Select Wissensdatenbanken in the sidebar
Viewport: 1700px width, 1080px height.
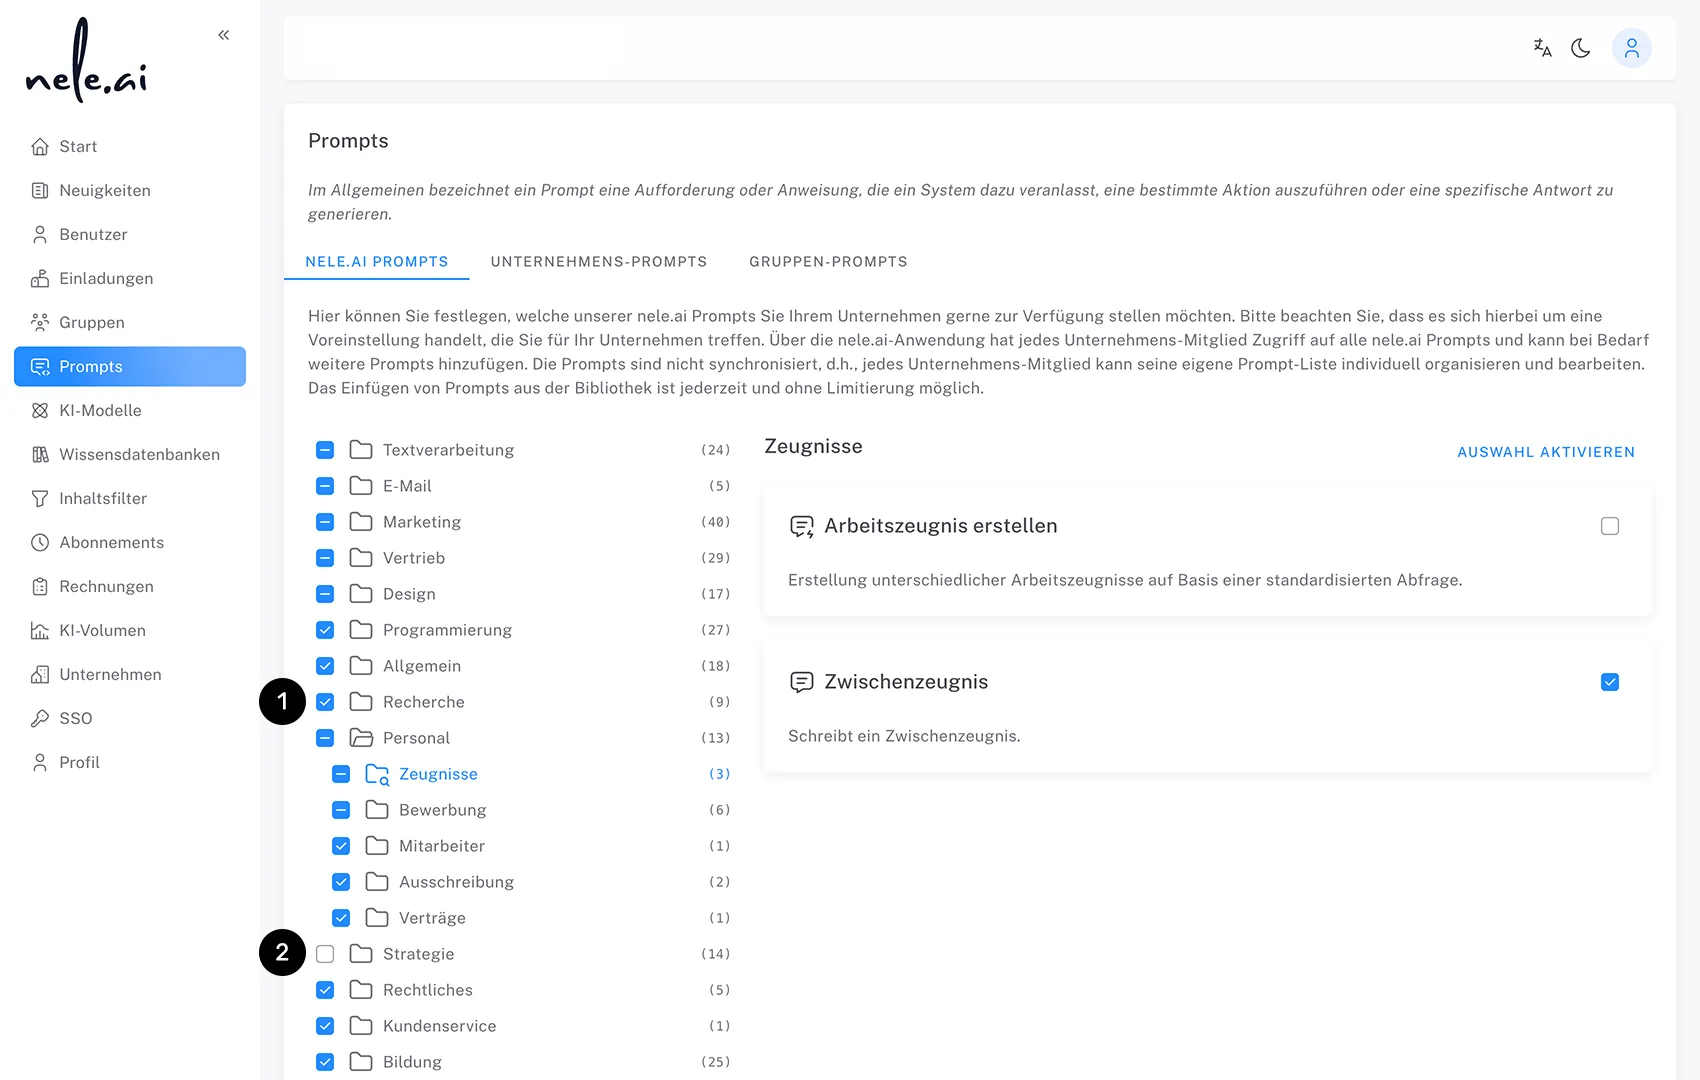[139, 454]
